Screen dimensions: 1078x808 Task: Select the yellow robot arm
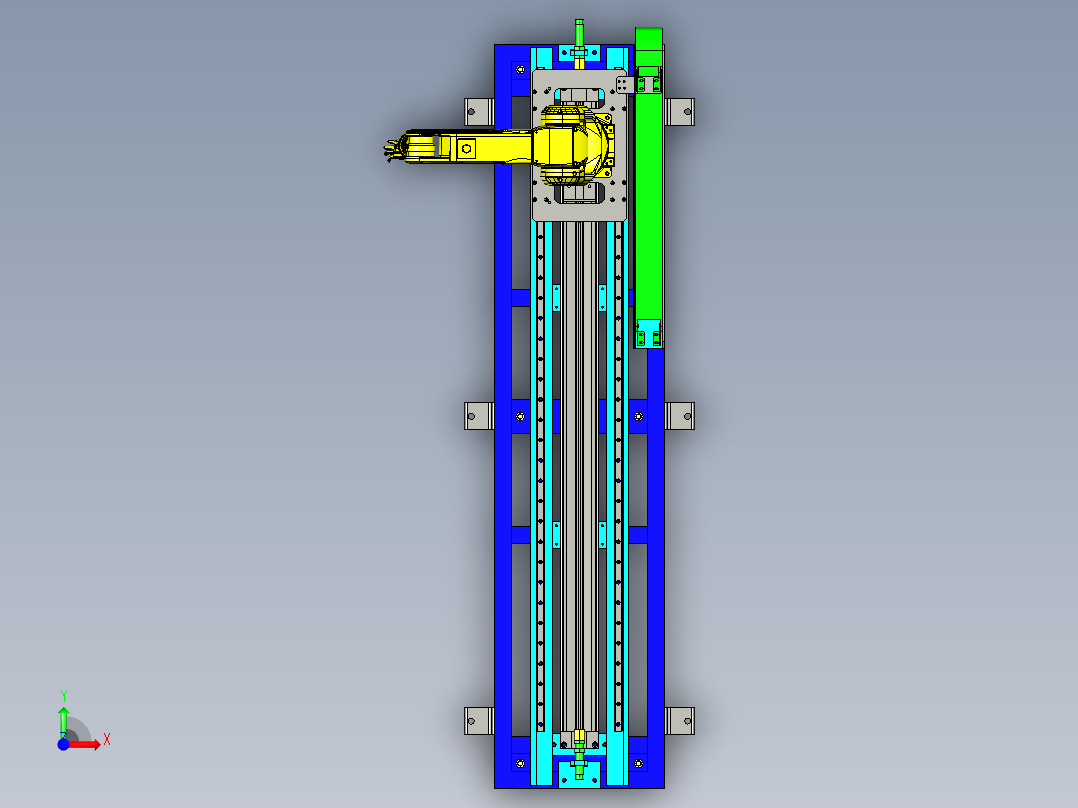[x=470, y=147]
